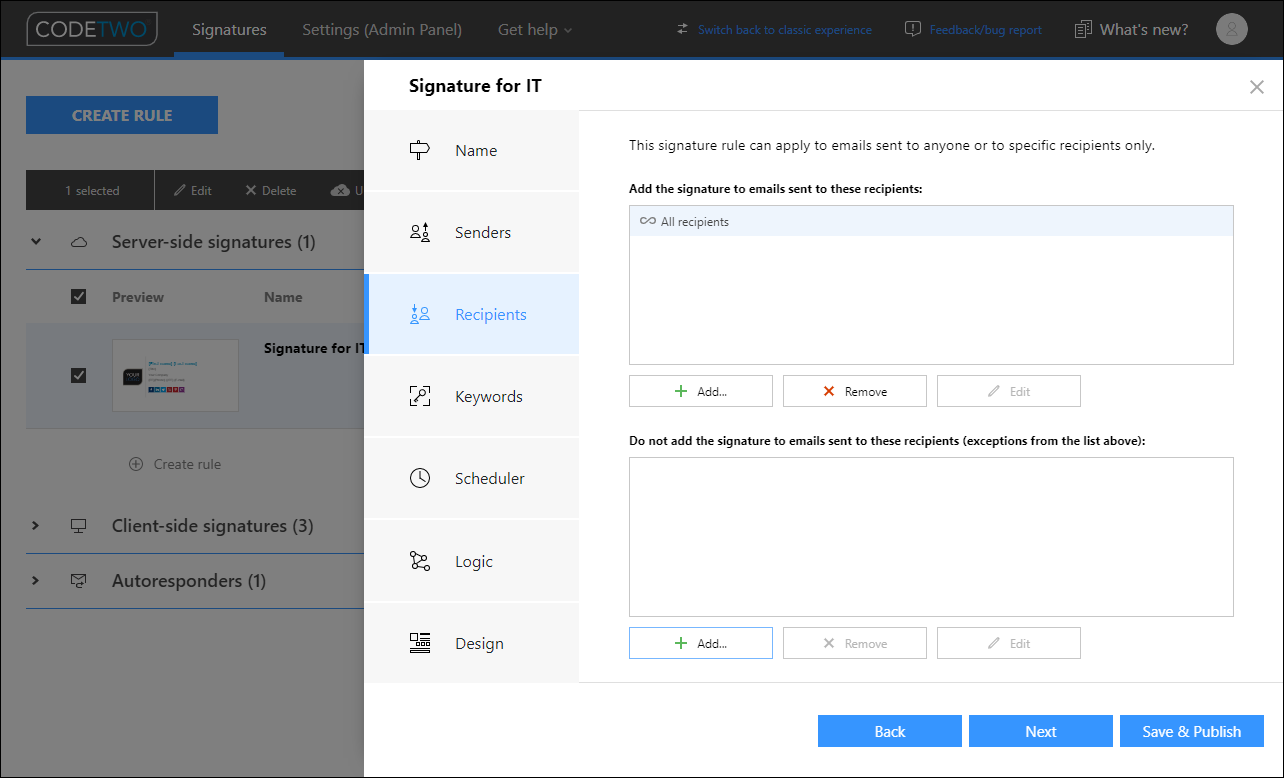1284x778 pixels.
Task: Click the Logic nodes icon
Action: click(420, 561)
